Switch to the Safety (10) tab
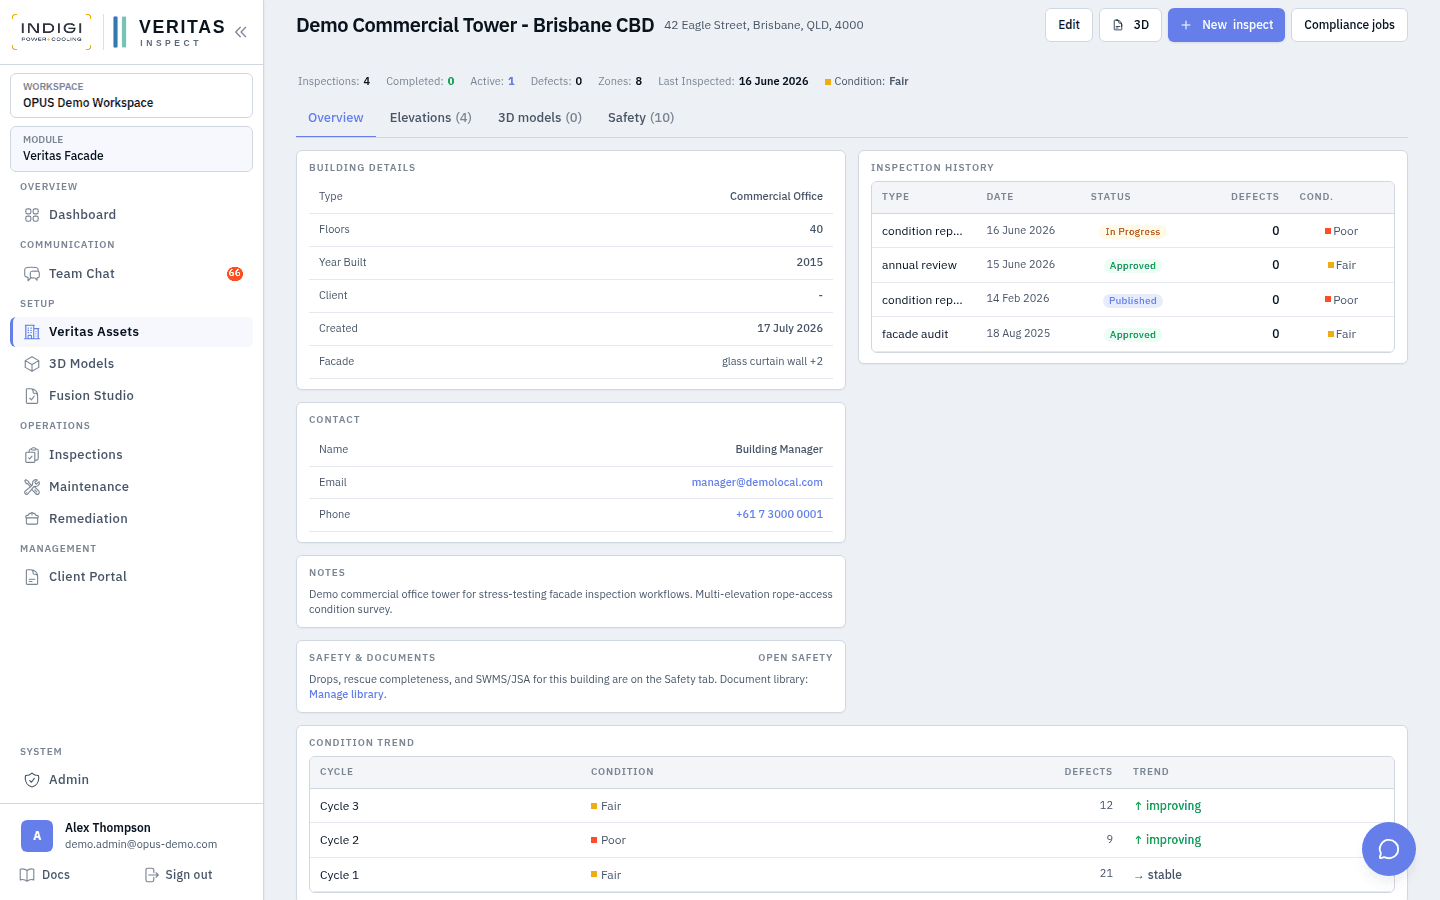Screen dimensions: 1440x900 [x=641, y=118]
